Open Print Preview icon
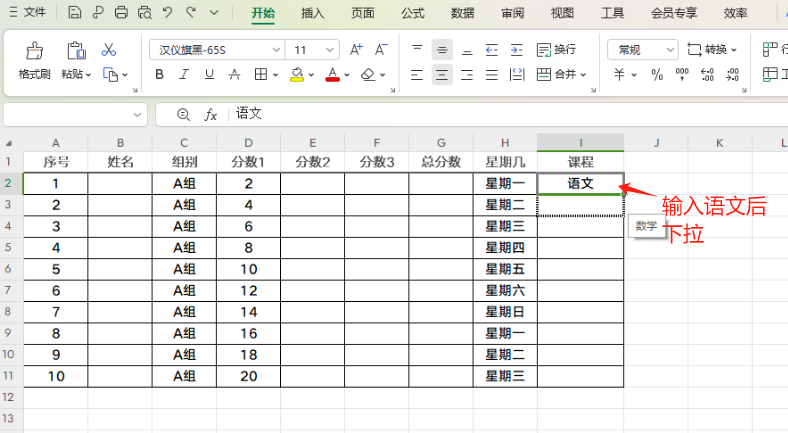This screenshot has height=433, width=788. (x=145, y=13)
